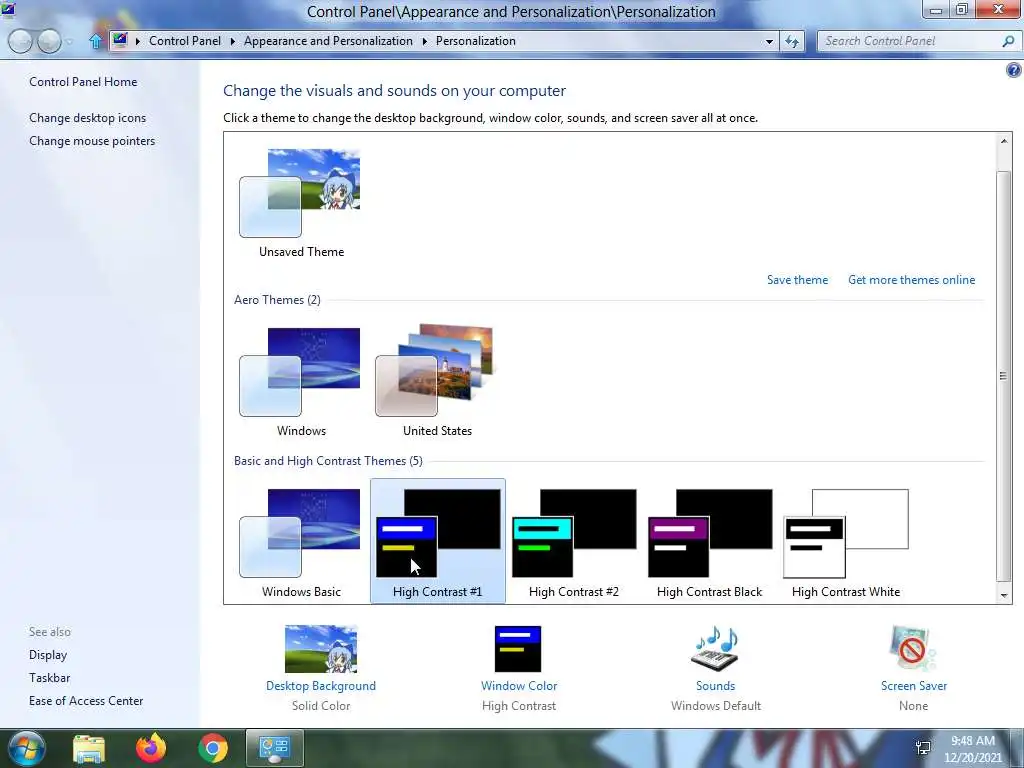Click the taskbar clock showing 9:48 AM
Viewport: 1024px width, 768px height.
[973, 748]
